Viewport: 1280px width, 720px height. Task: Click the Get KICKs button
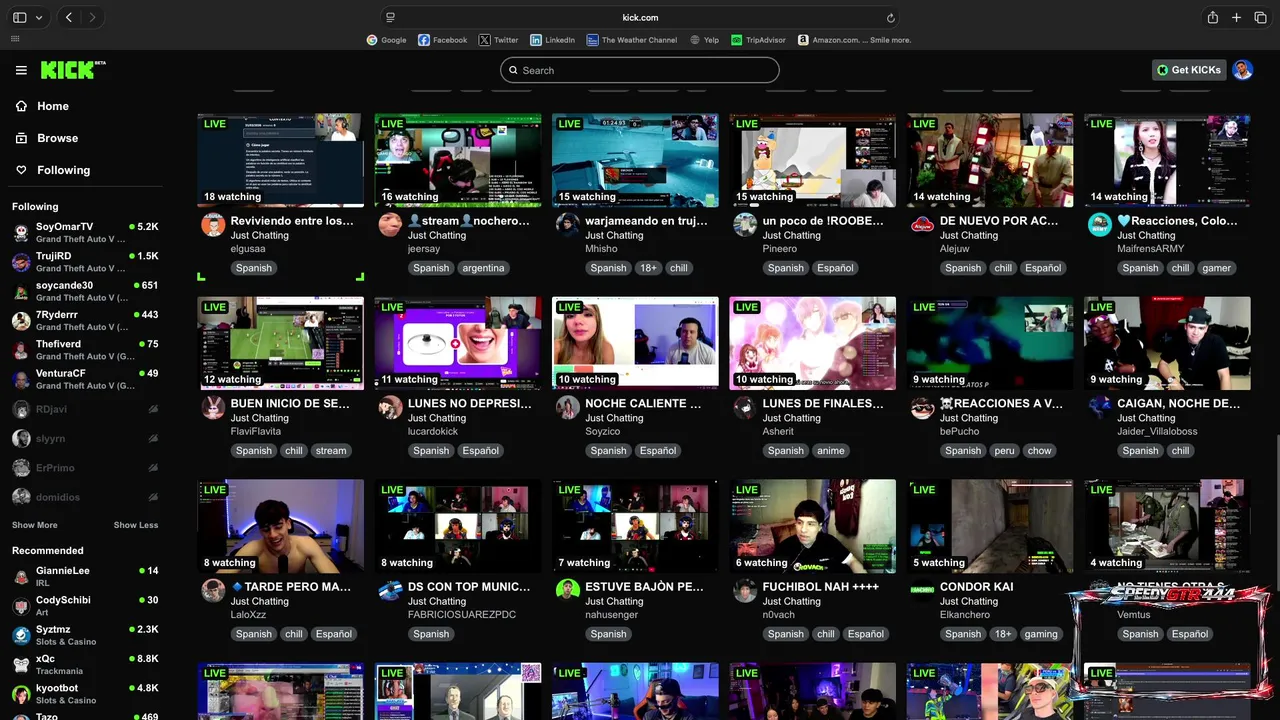pos(1189,70)
